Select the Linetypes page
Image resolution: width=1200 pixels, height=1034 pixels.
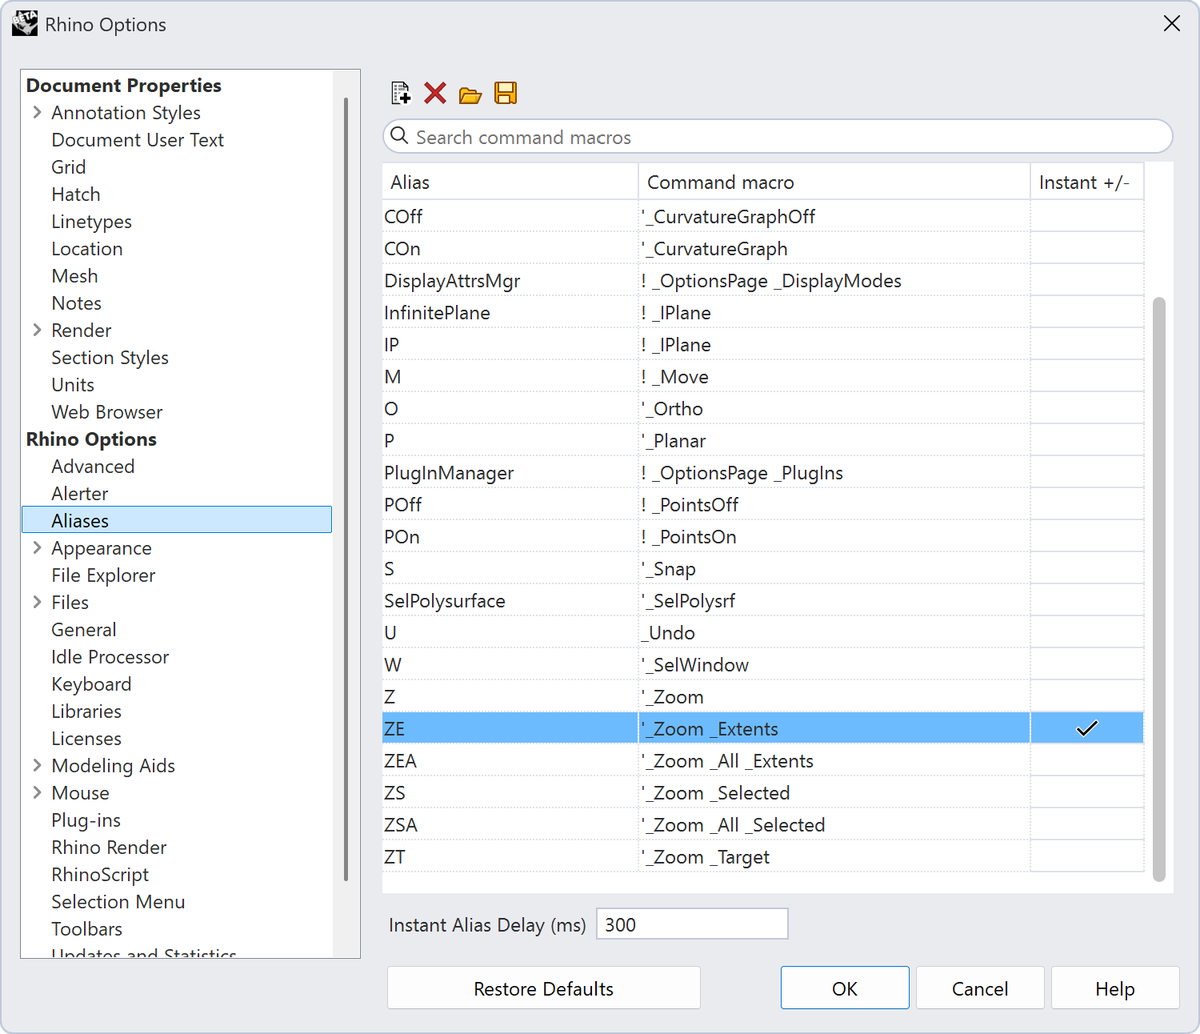click(91, 222)
